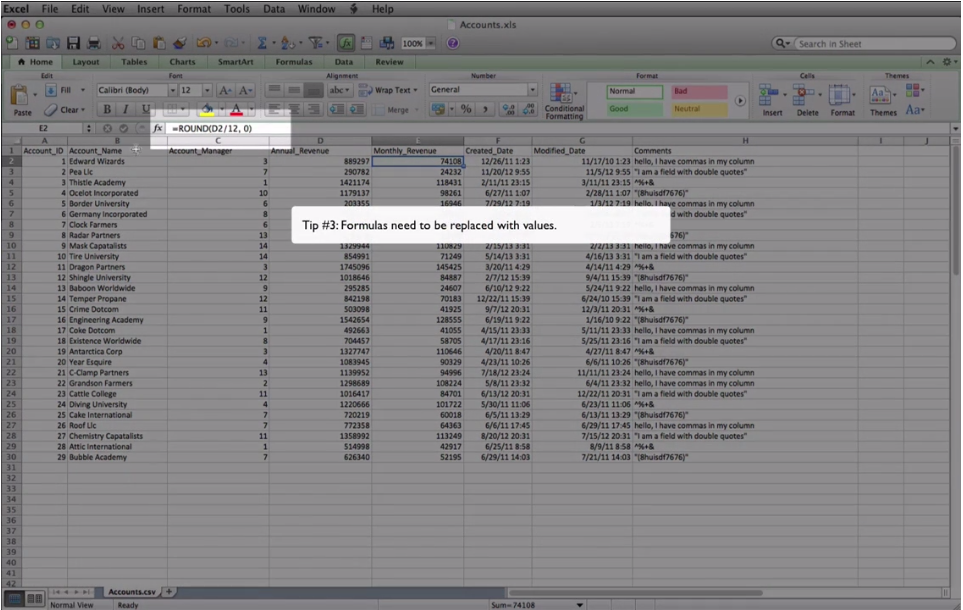Viewport: 963px width, 610px height.
Task: Click the fx insert function button in the formula bar
Action: click(x=158, y=128)
